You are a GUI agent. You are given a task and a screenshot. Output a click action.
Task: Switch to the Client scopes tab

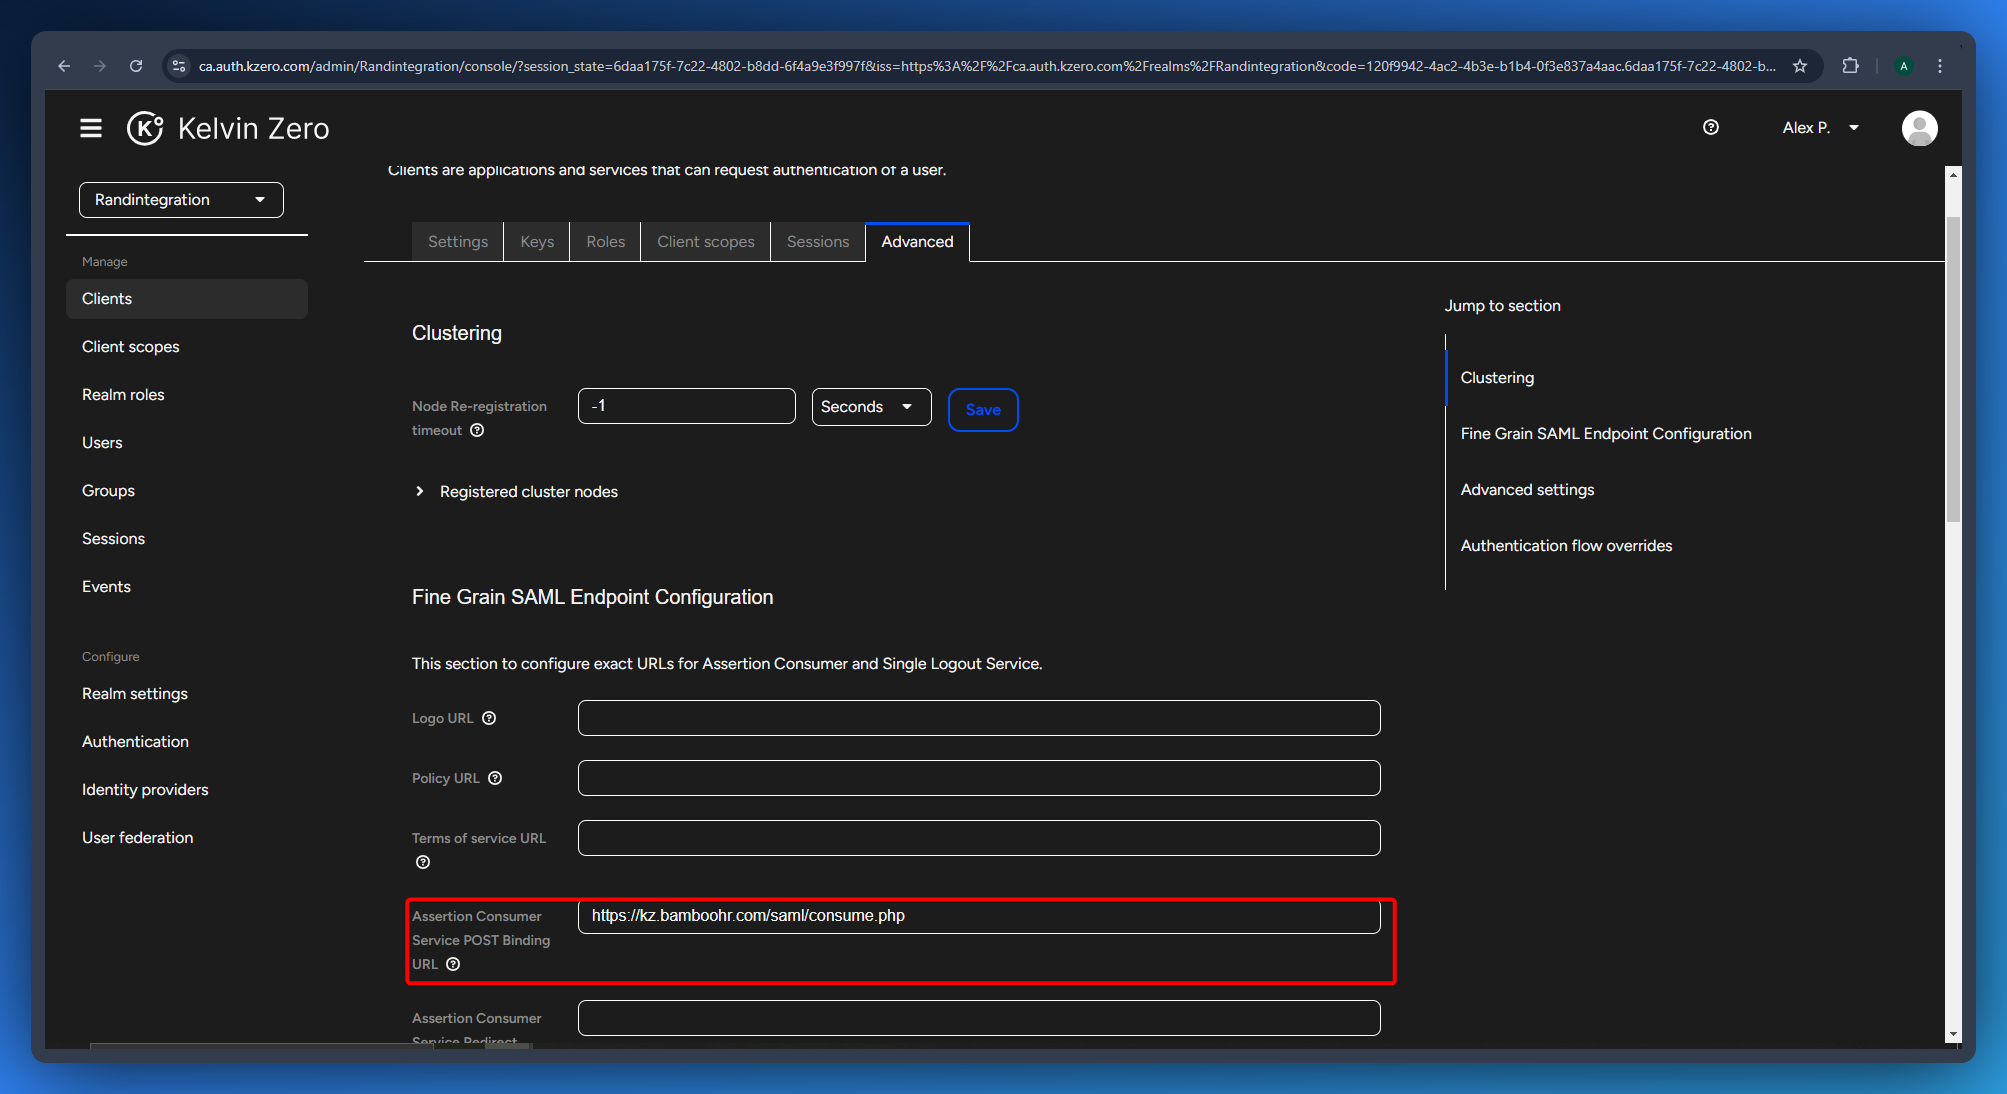[x=706, y=242]
